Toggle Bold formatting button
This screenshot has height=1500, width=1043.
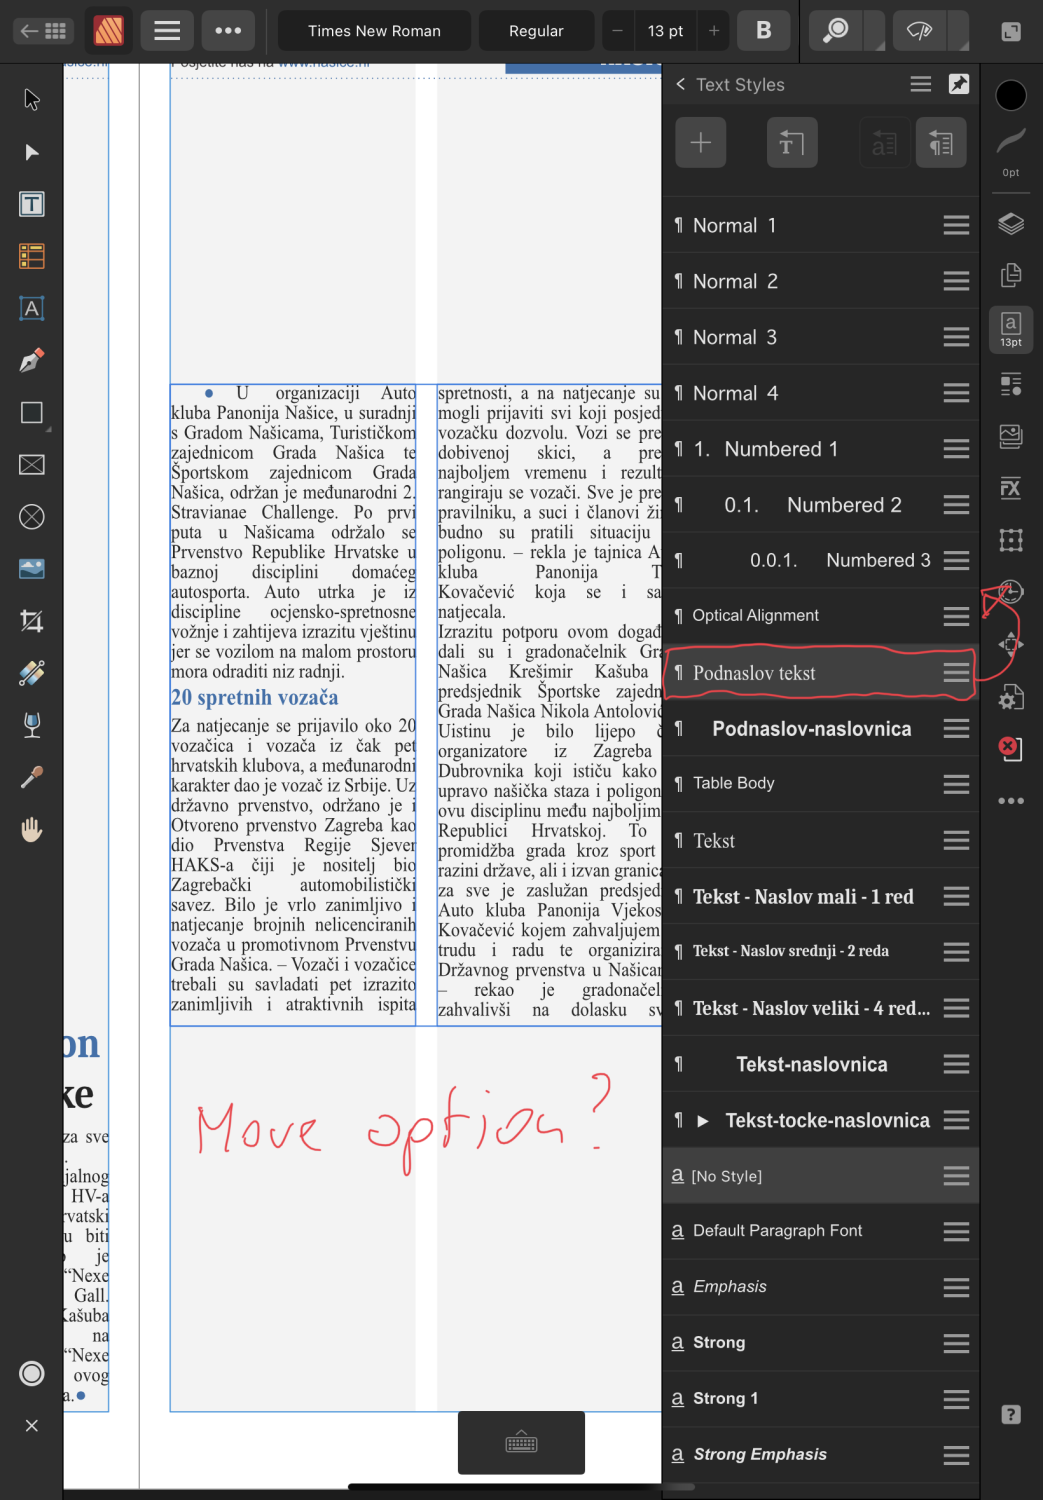tap(763, 31)
